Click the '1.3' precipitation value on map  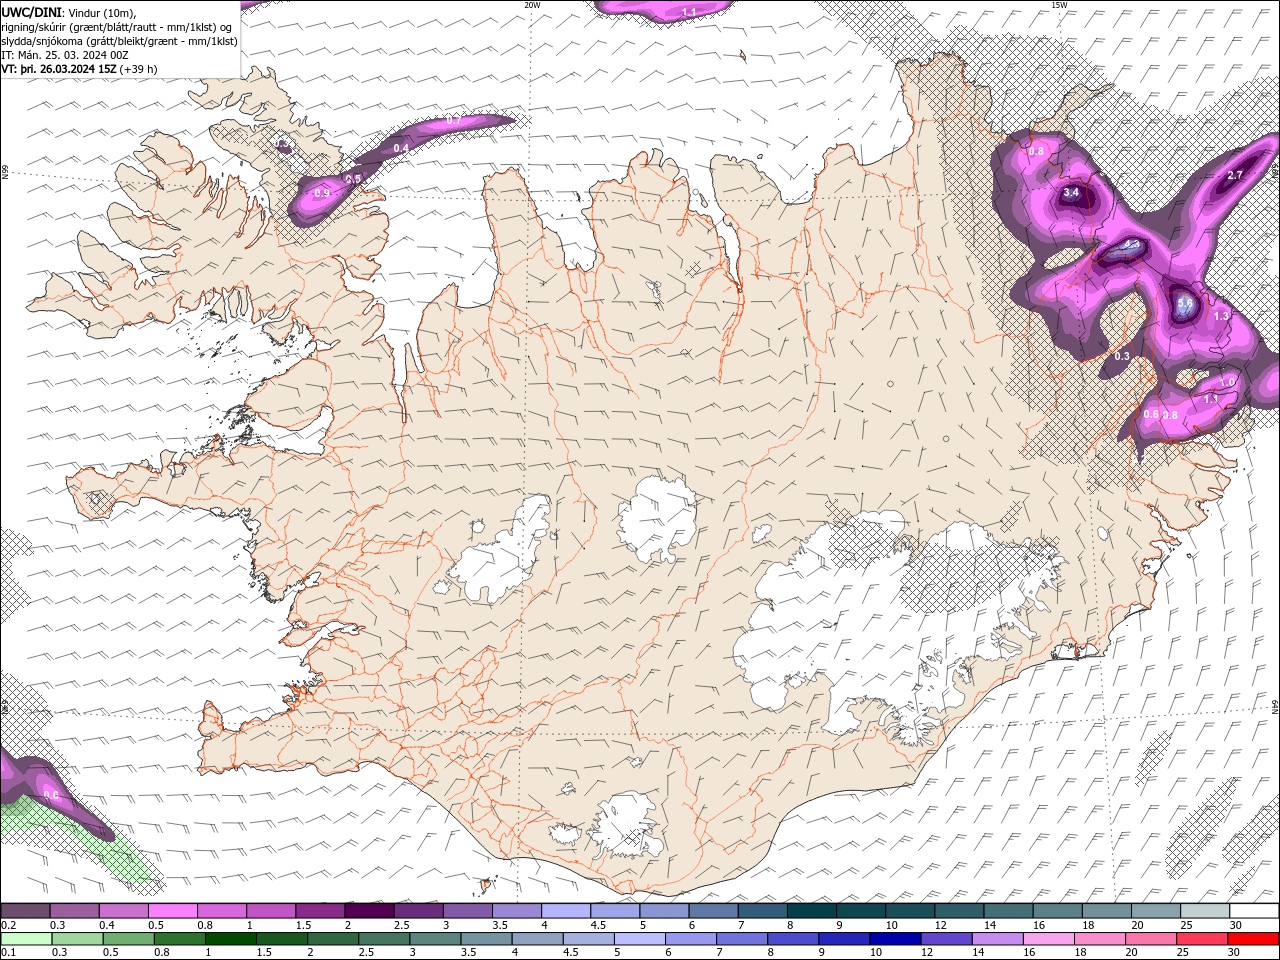1221,316
